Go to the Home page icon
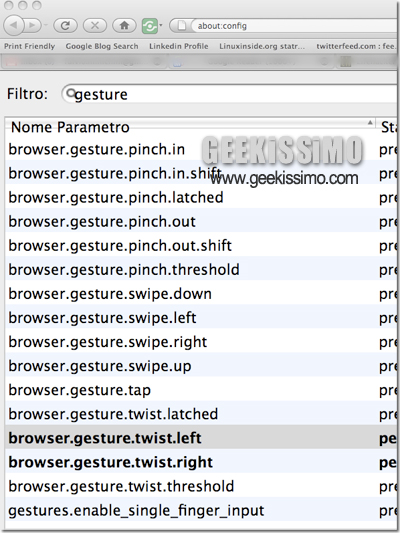Screen dimensions: 400x533 [x=124, y=25]
